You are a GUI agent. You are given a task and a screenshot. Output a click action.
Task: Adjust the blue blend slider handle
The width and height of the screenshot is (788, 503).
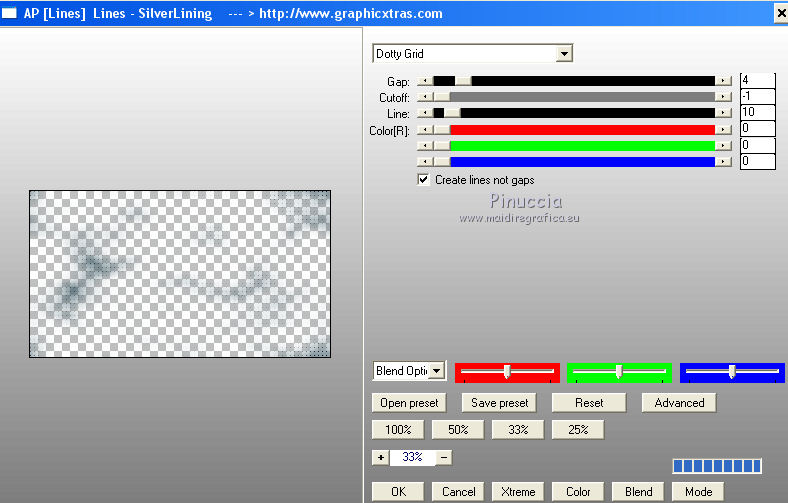pyautogui.click(x=732, y=371)
